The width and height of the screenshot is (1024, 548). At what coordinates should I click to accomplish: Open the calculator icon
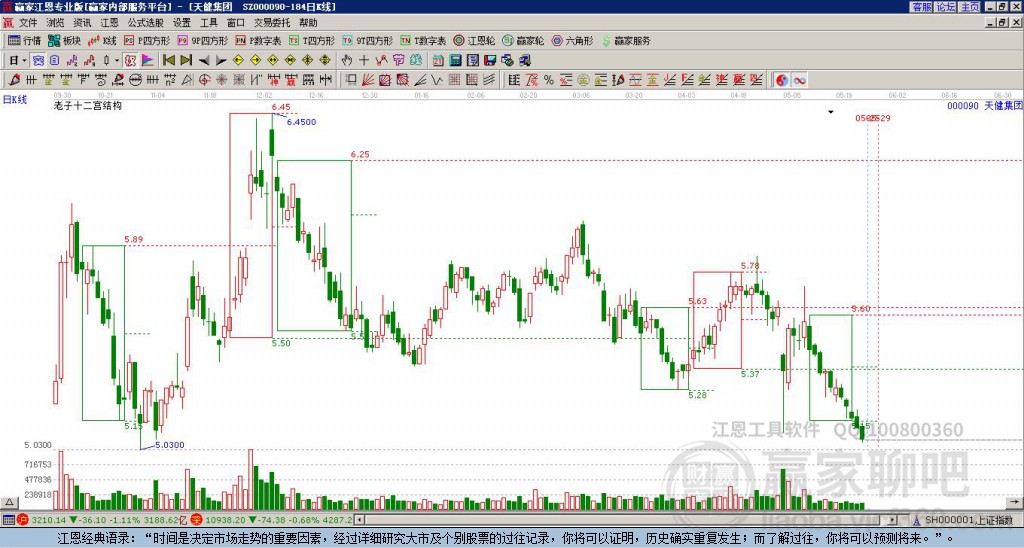(455, 61)
